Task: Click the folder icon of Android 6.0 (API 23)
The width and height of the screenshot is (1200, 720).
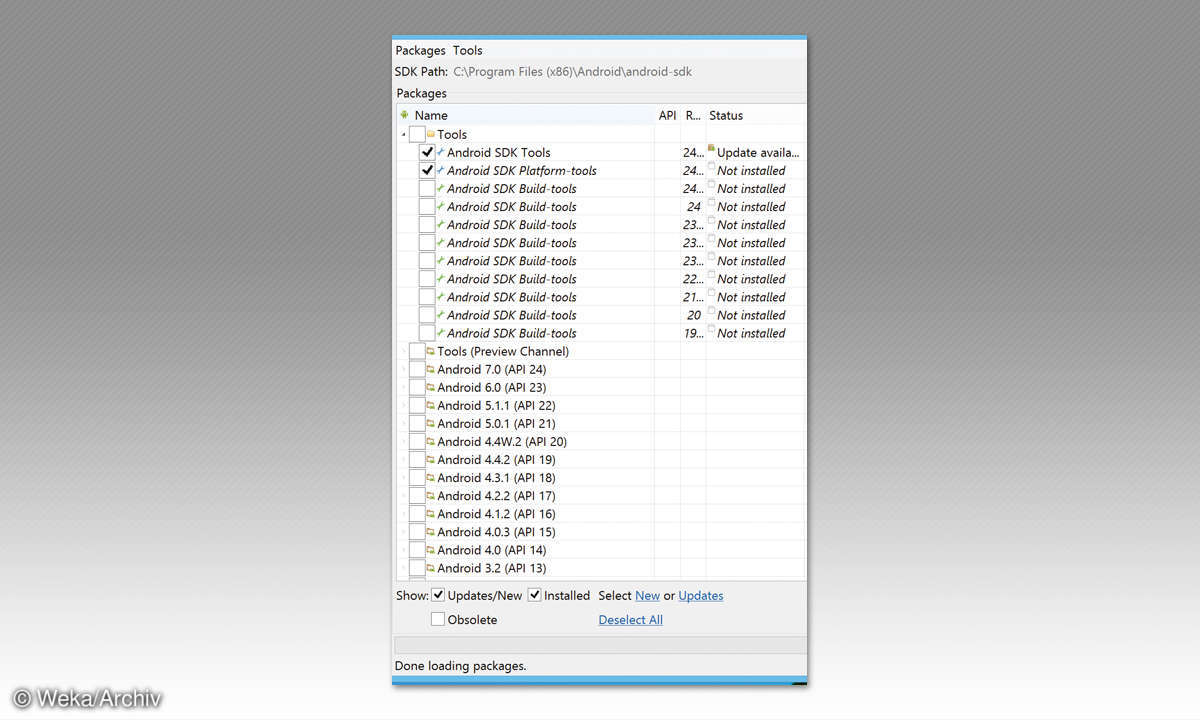Action: pyautogui.click(x=431, y=387)
